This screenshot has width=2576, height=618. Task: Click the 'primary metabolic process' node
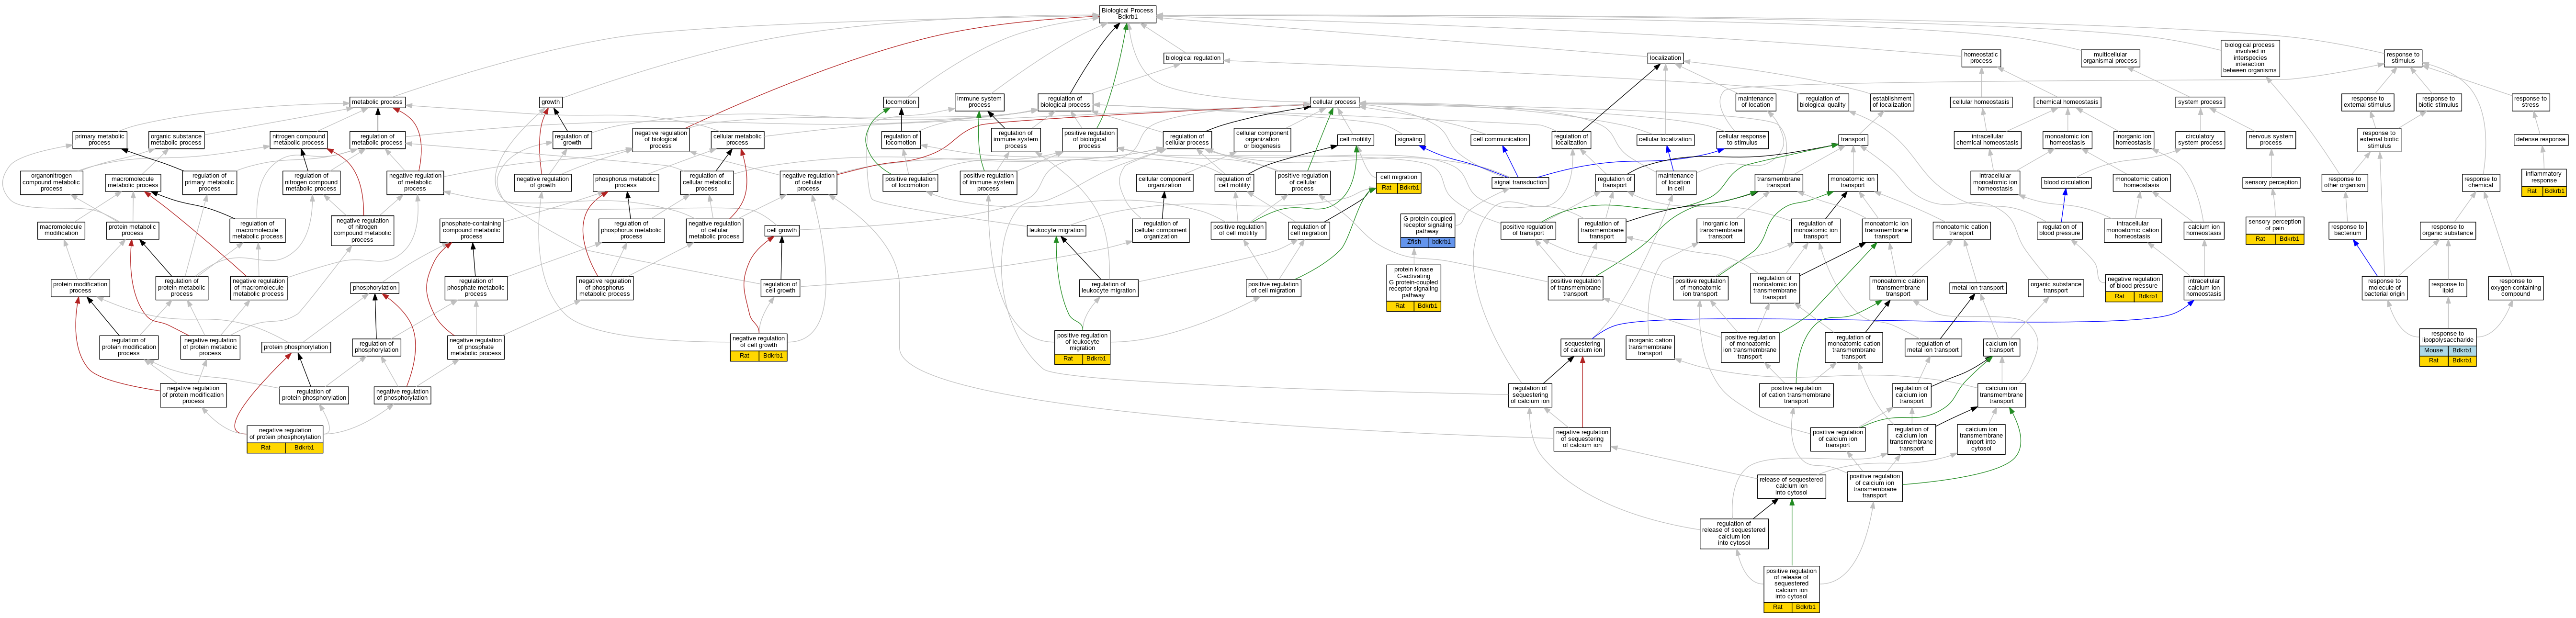[99, 140]
